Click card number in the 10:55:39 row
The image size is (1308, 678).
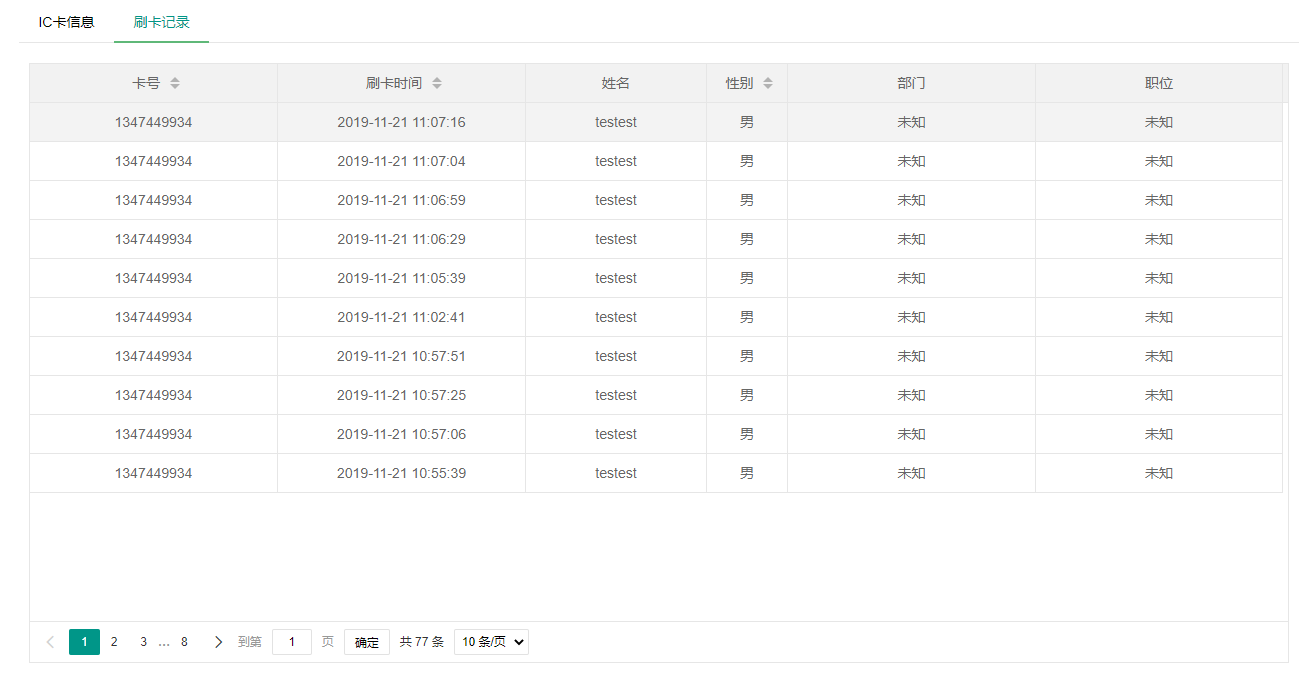pyautogui.click(x=153, y=473)
